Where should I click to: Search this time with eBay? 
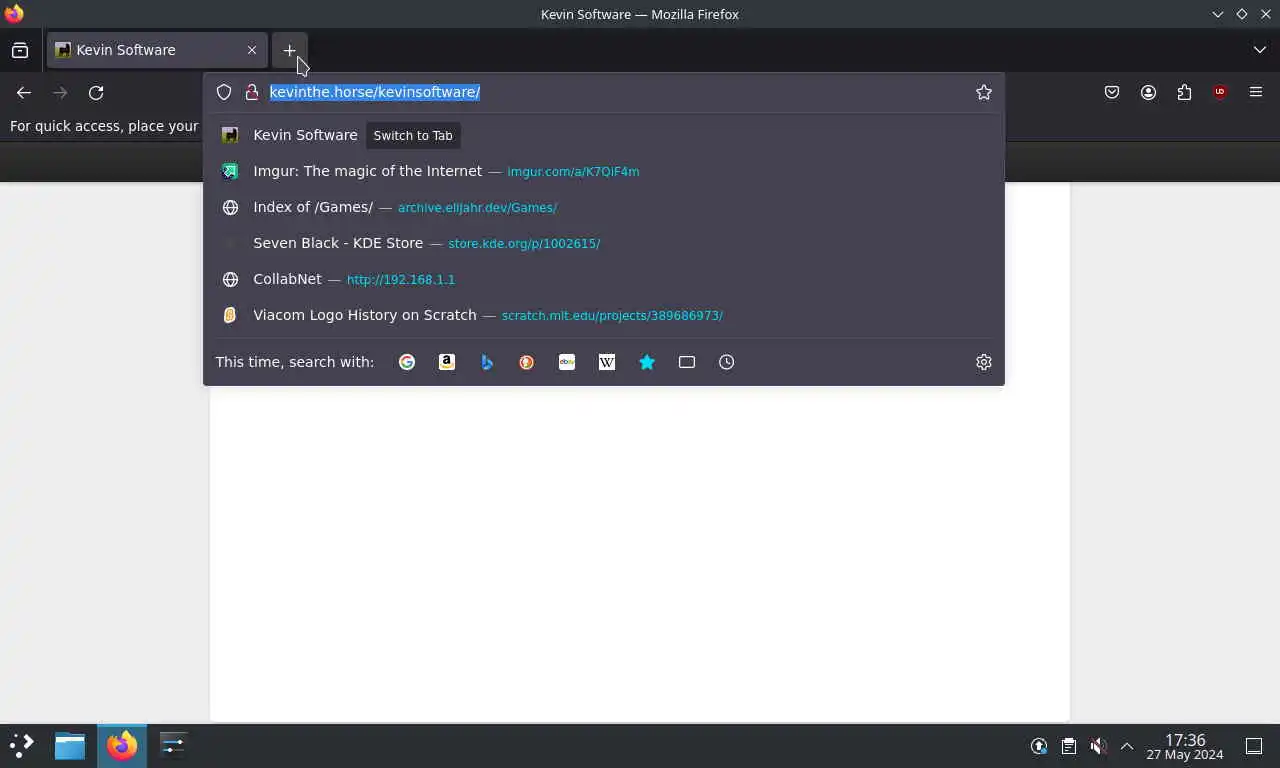click(567, 362)
